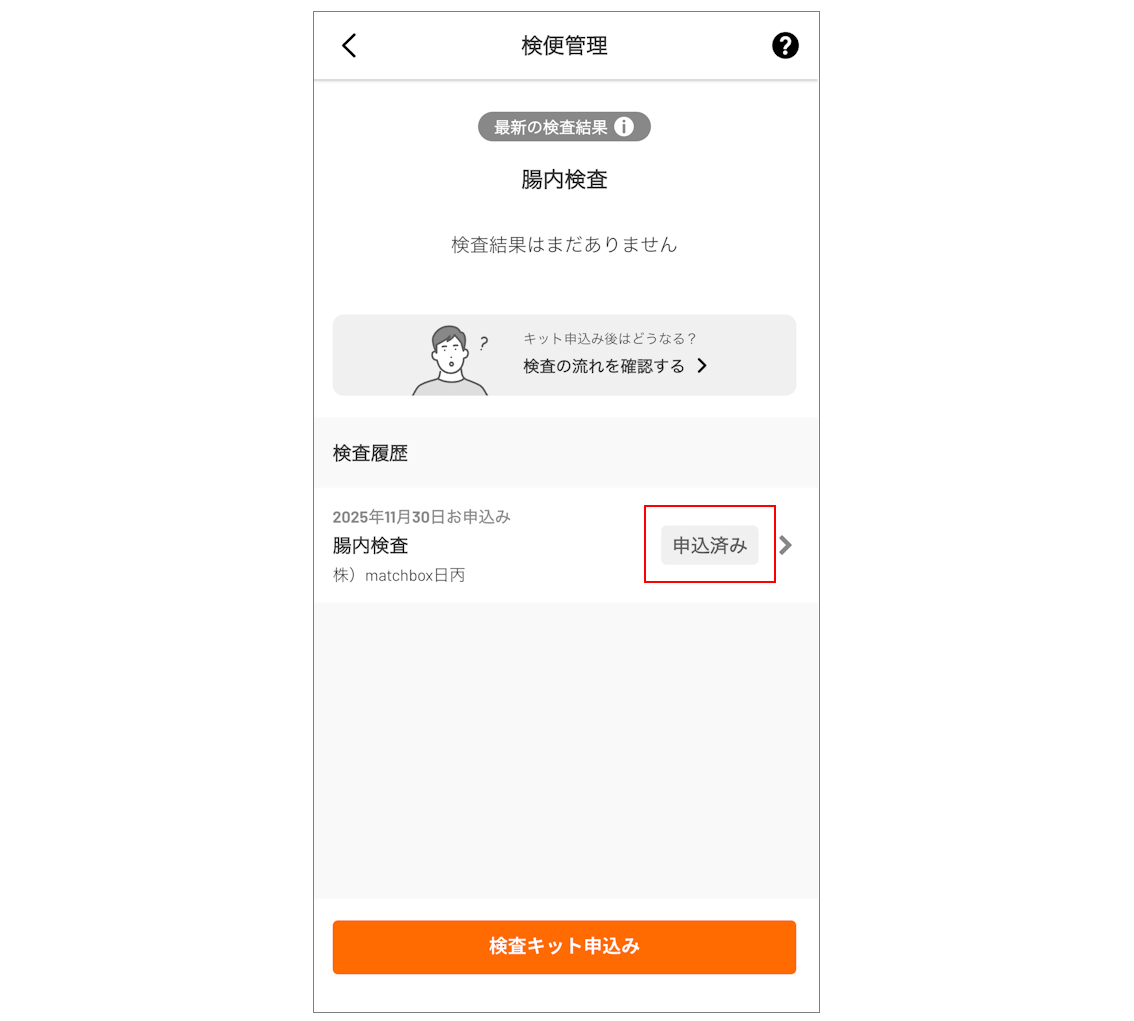Tap the confused person illustration
Viewport: 1134px width, 1021px height.
(x=451, y=359)
